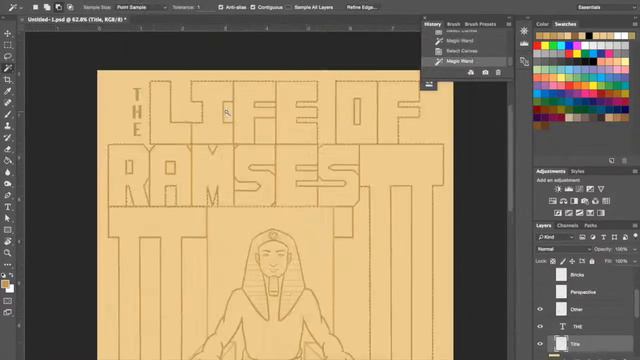Select the Eyedropper tool
Image resolution: width=640 pixels, height=360 pixels.
(x=7, y=91)
